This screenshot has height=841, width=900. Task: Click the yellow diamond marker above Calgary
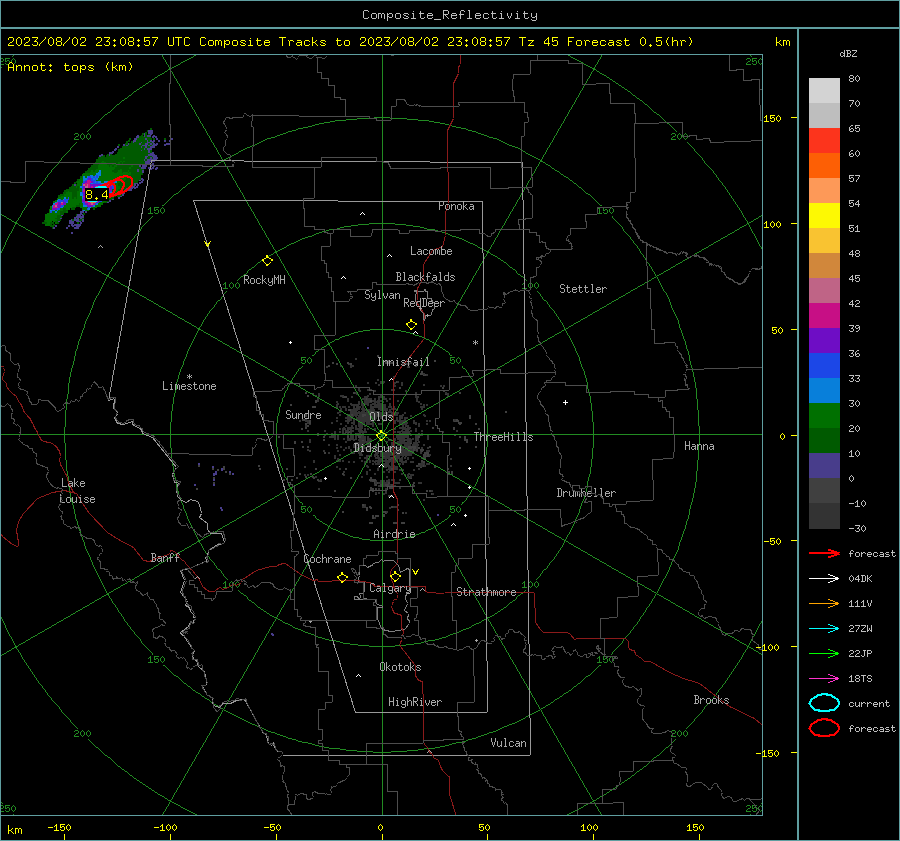click(x=395, y=576)
